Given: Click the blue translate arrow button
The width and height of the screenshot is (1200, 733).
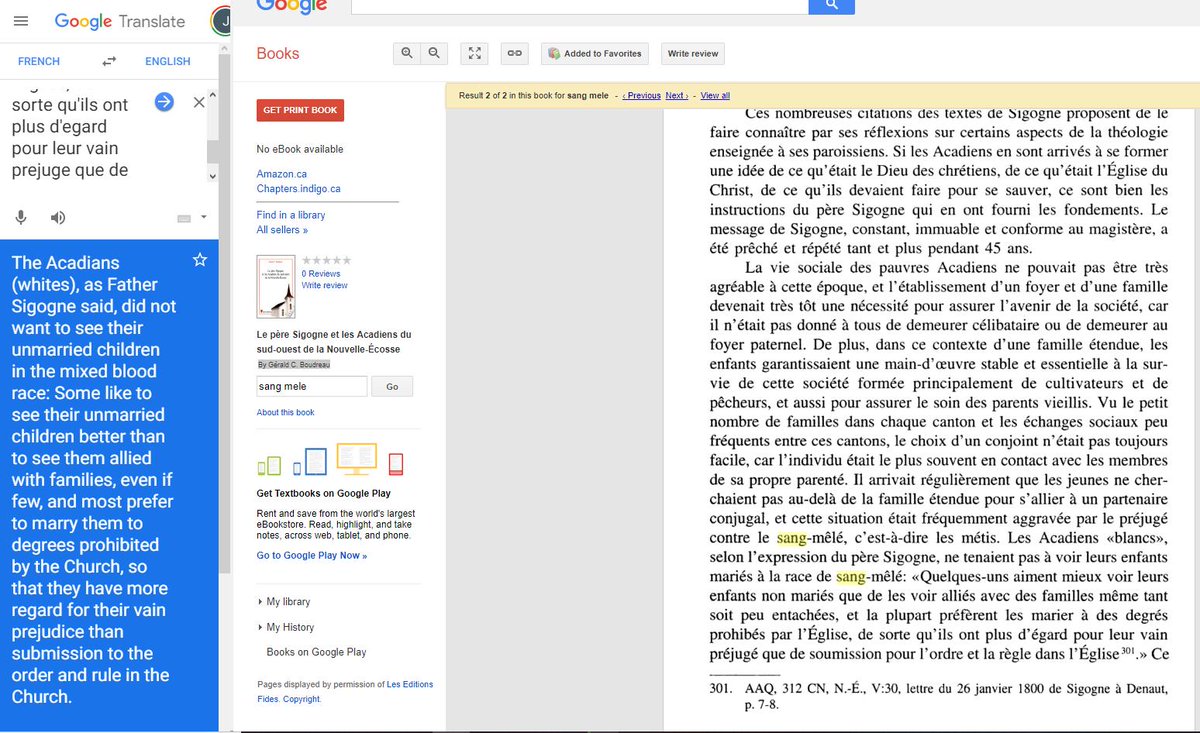Looking at the screenshot, I should (165, 102).
